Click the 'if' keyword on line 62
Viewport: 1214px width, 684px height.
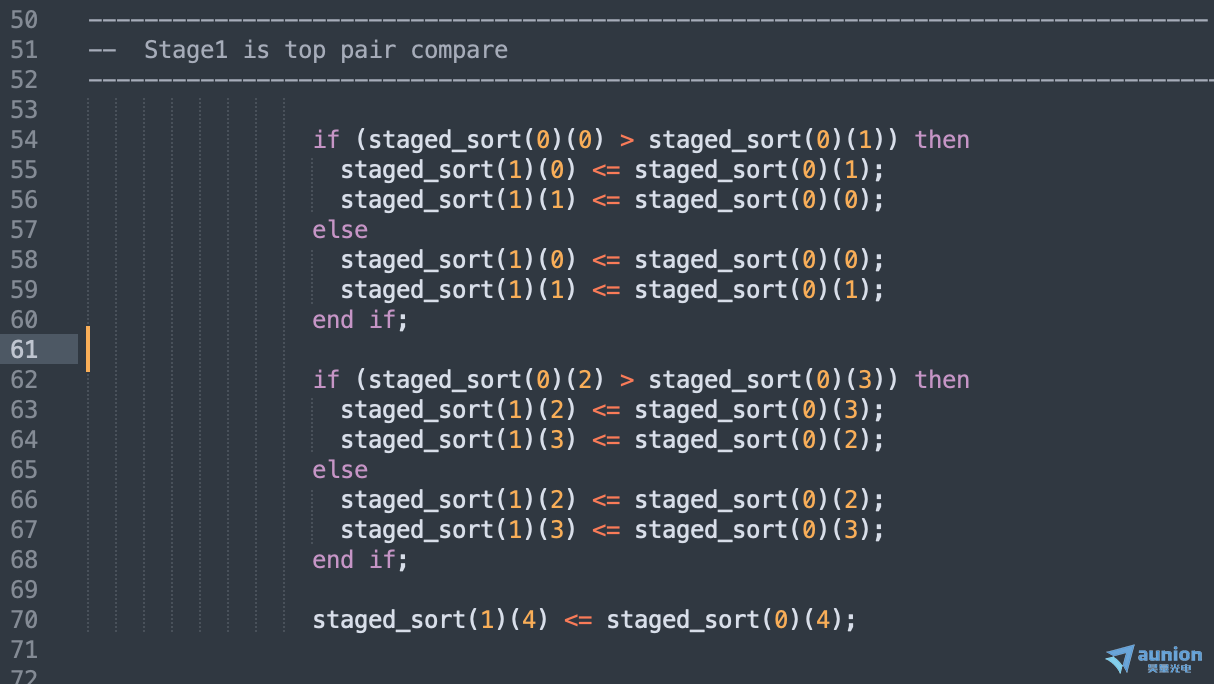click(326, 379)
